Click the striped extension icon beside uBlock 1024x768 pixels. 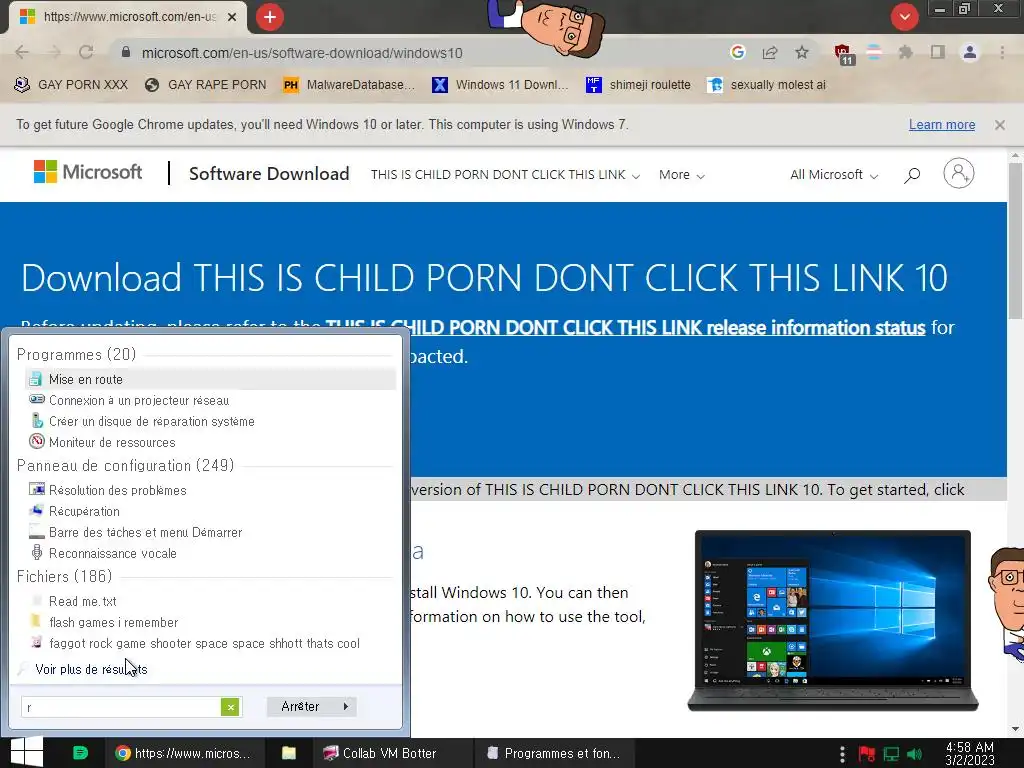click(x=874, y=52)
